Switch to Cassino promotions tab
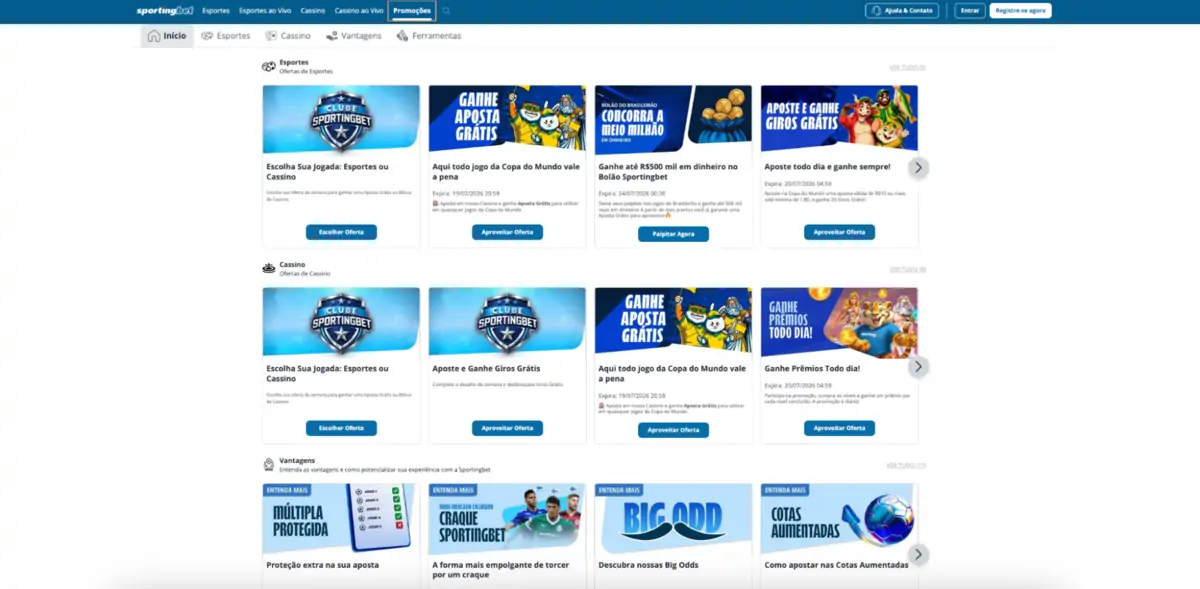Image resolution: width=1200 pixels, height=589 pixels. [288, 36]
